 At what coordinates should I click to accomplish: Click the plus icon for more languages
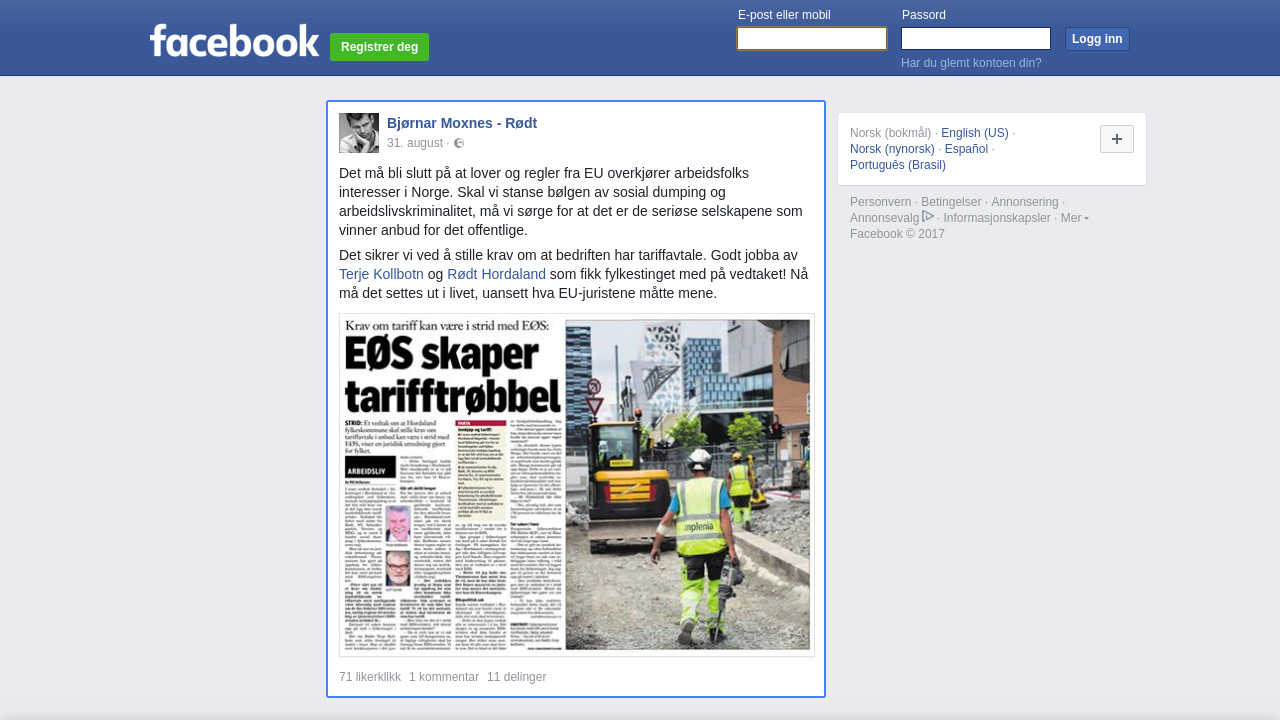pyautogui.click(x=1116, y=139)
